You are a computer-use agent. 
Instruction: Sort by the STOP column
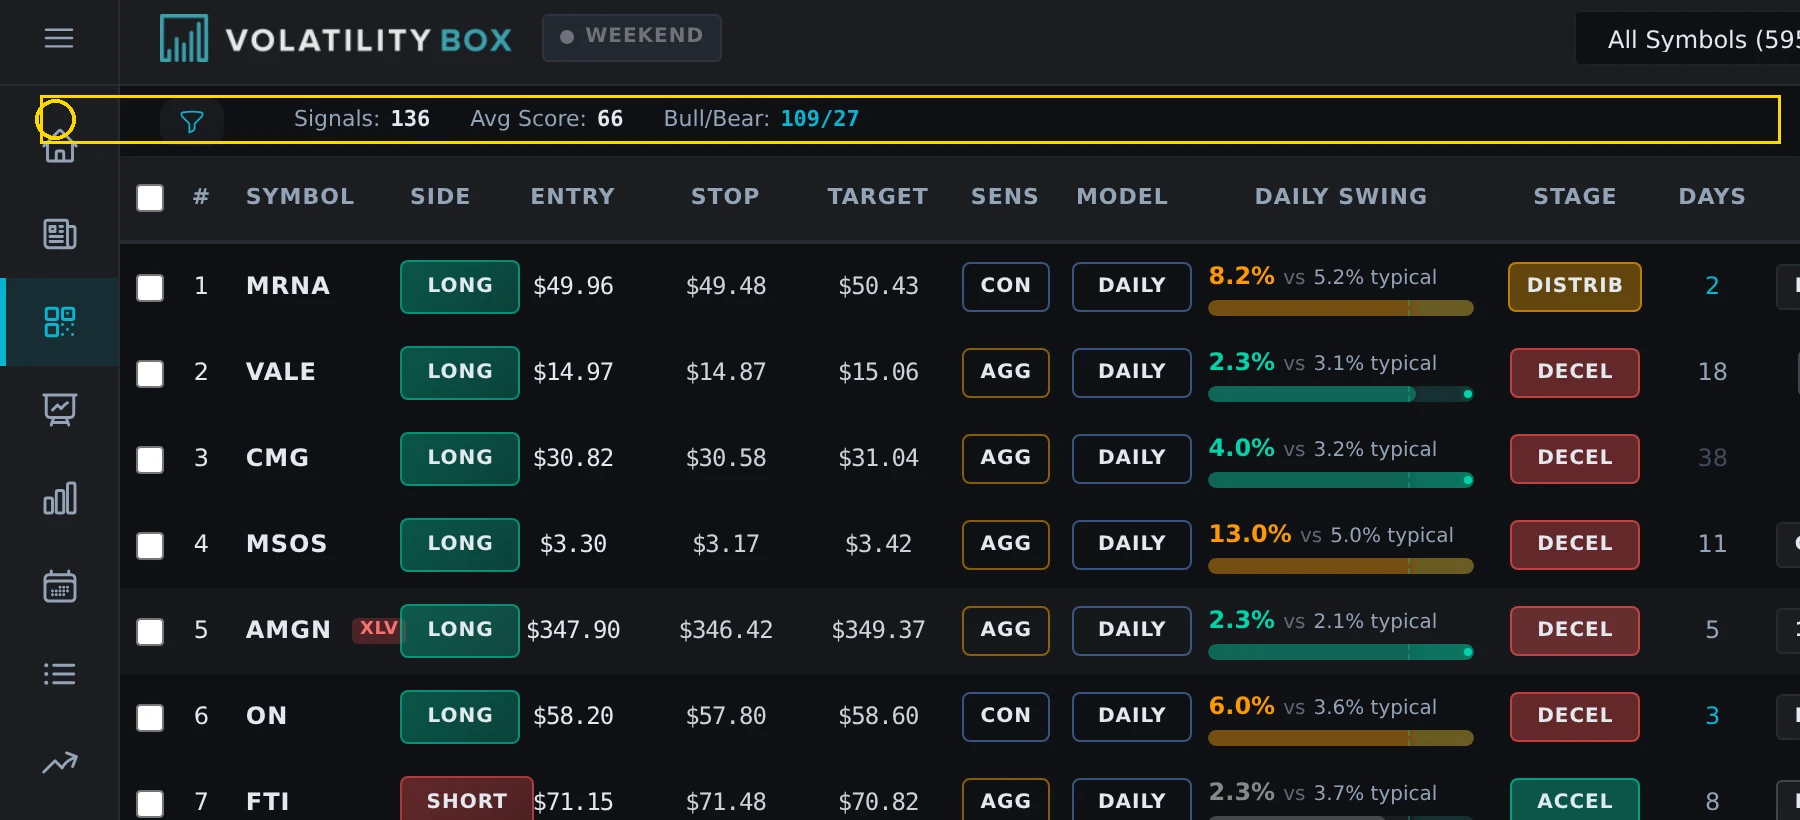click(x=725, y=197)
